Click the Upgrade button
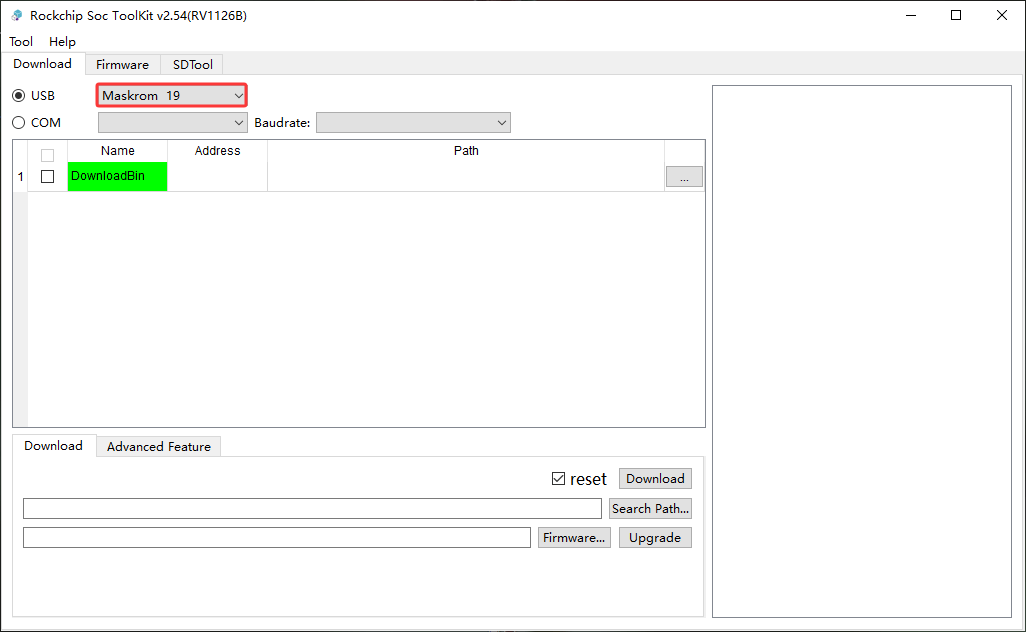The width and height of the screenshot is (1026, 632). [x=655, y=538]
